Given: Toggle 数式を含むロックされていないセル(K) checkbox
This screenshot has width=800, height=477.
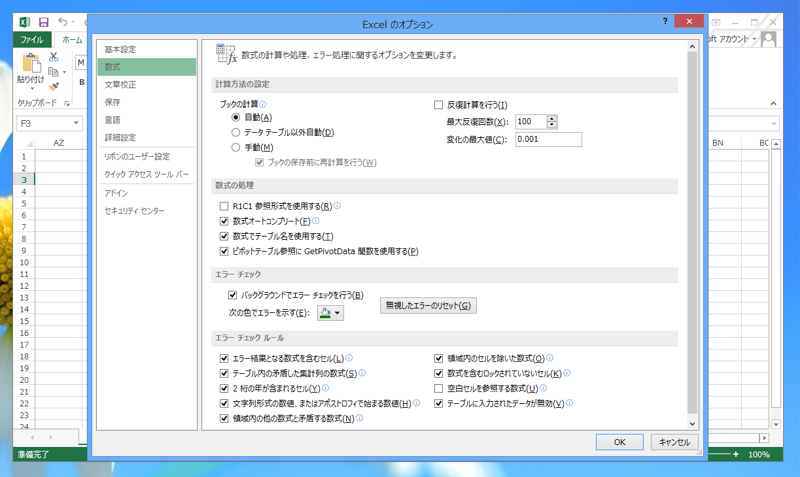Looking at the screenshot, I should coord(438,373).
